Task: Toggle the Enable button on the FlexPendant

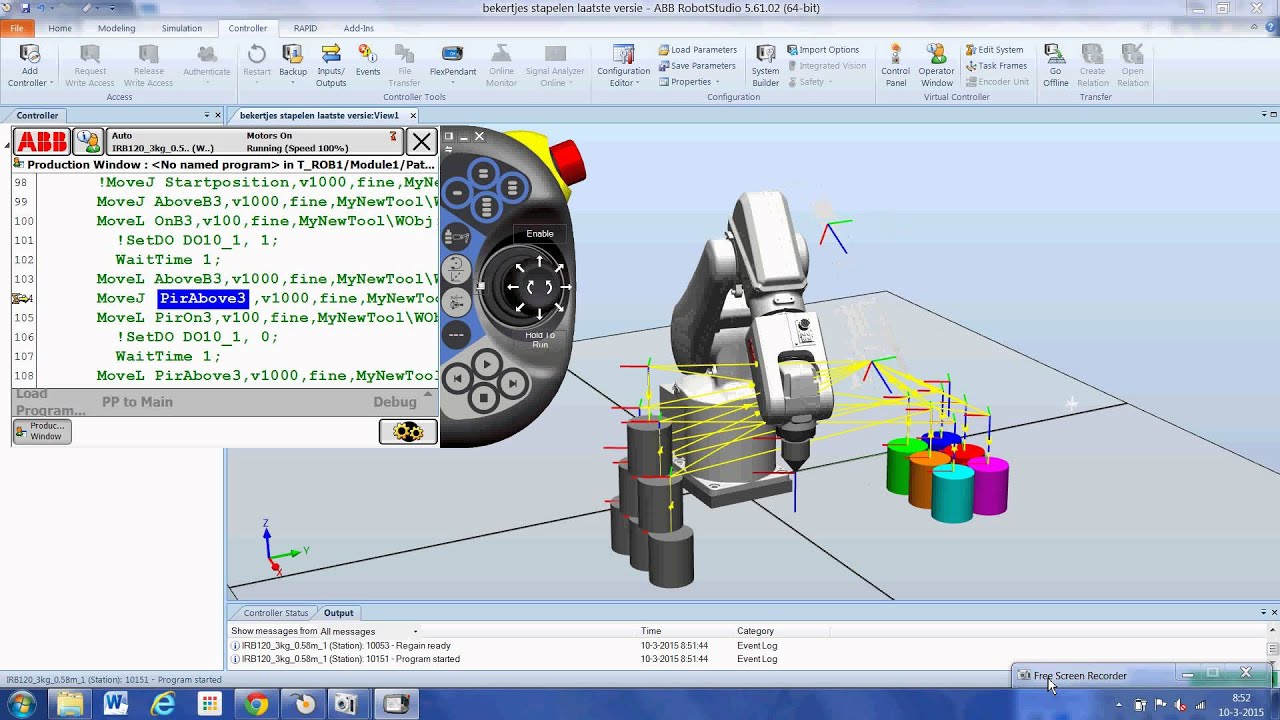Action: pos(540,234)
